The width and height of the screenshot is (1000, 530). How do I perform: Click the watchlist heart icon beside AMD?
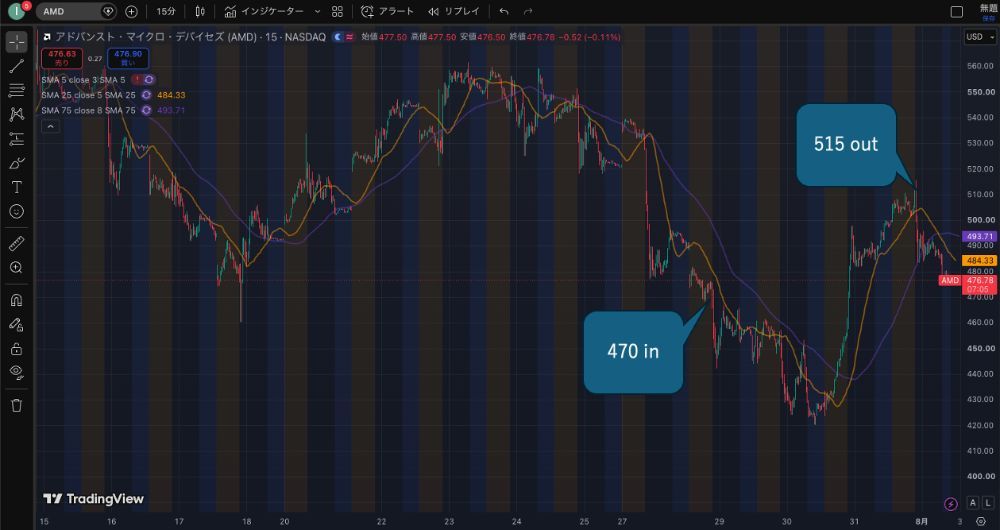pyautogui.click(x=108, y=11)
